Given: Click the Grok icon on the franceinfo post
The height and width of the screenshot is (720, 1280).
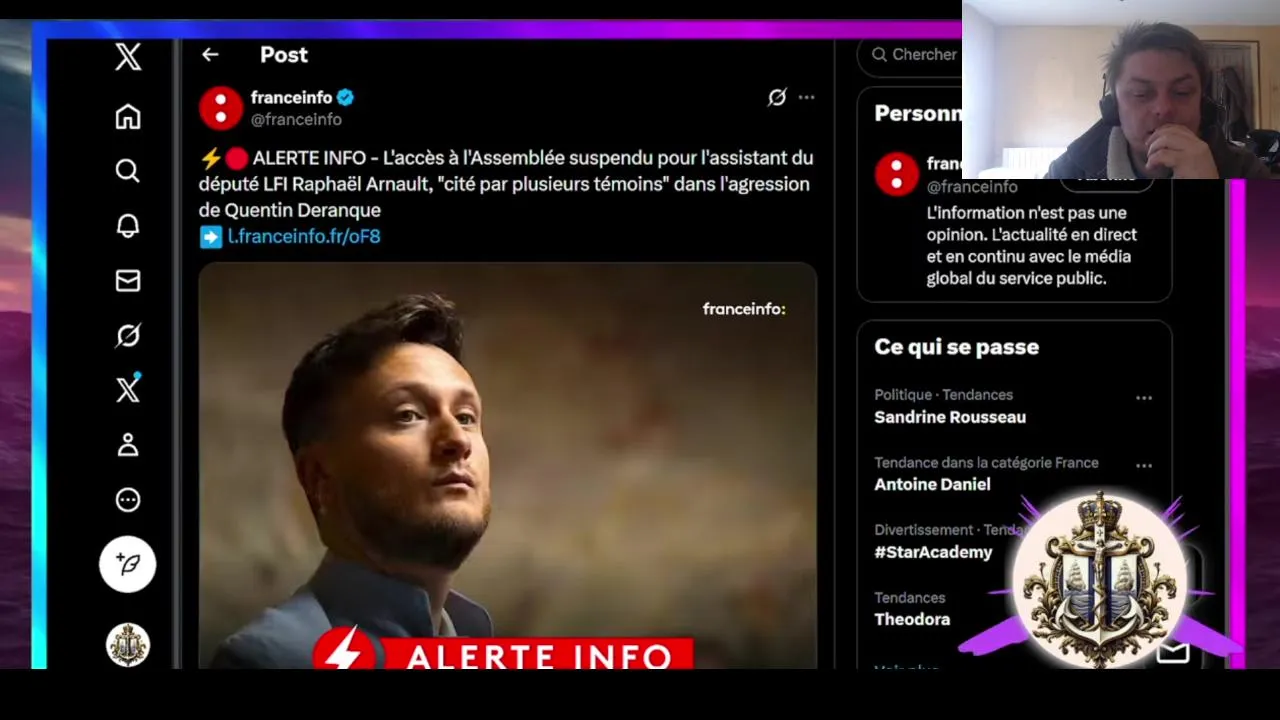Looking at the screenshot, I should coord(777,97).
